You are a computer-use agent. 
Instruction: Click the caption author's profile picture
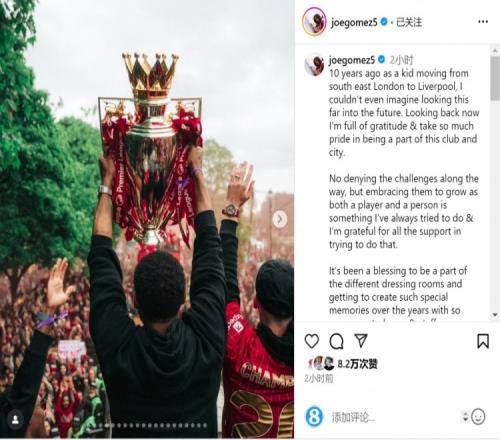tap(314, 65)
